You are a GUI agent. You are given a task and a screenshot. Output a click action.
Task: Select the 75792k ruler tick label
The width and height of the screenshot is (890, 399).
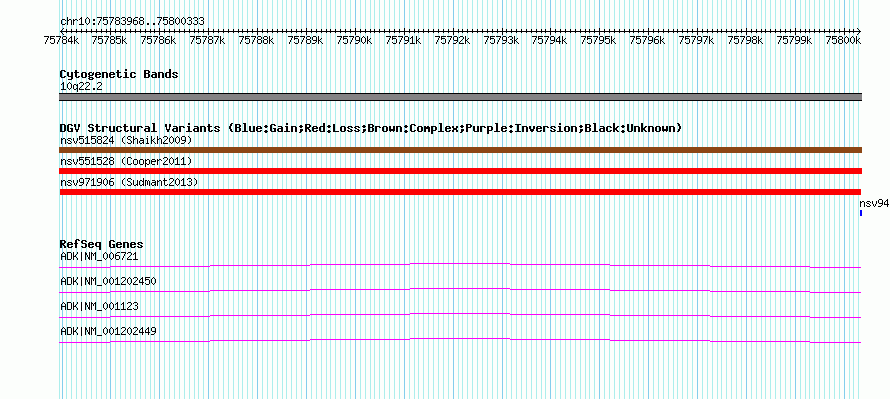click(452, 40)
